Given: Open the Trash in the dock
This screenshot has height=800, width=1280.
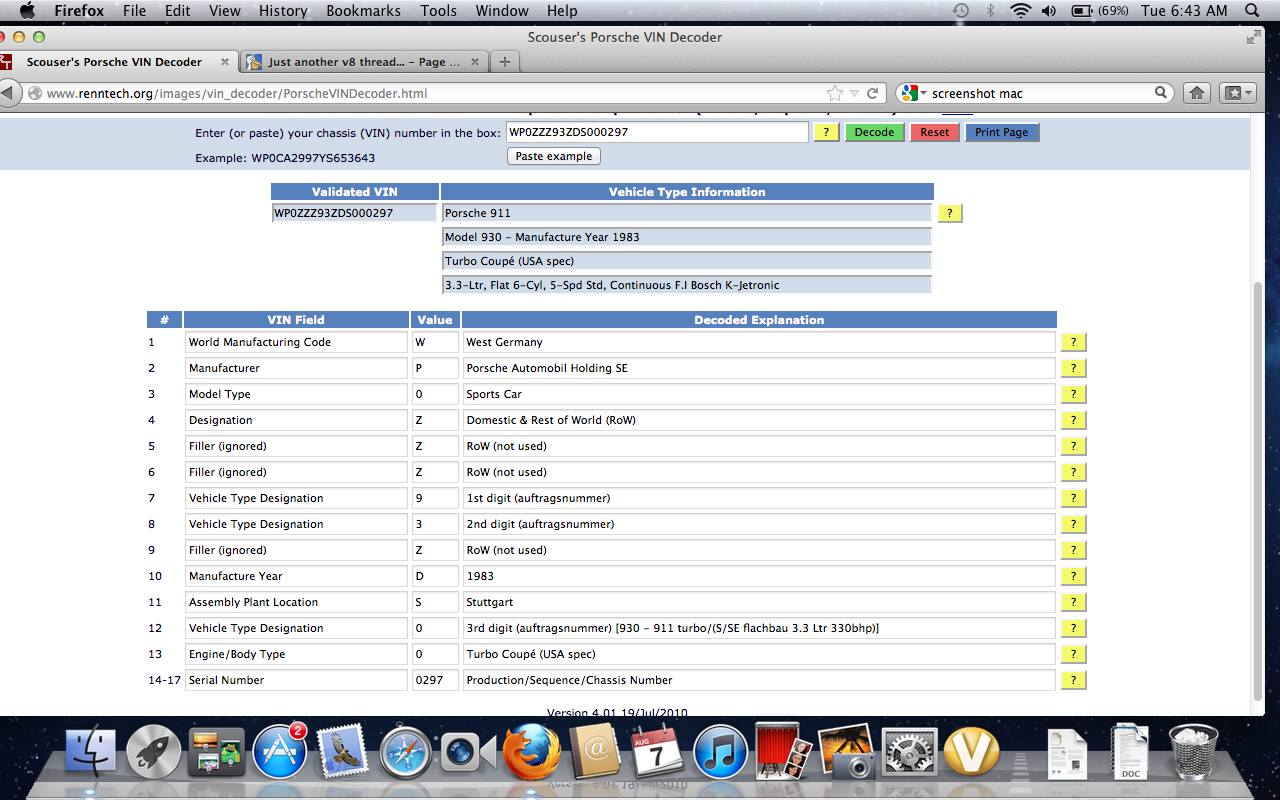Looking at the screenshot, I should pos(1193,752).
